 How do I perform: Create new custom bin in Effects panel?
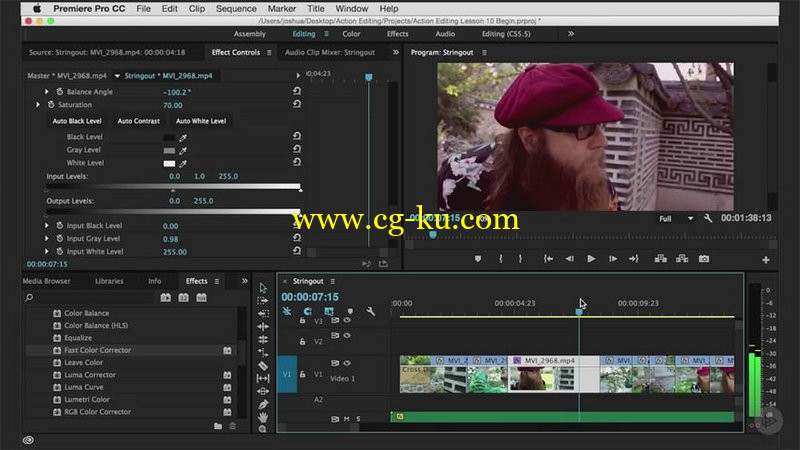point(218,426)
